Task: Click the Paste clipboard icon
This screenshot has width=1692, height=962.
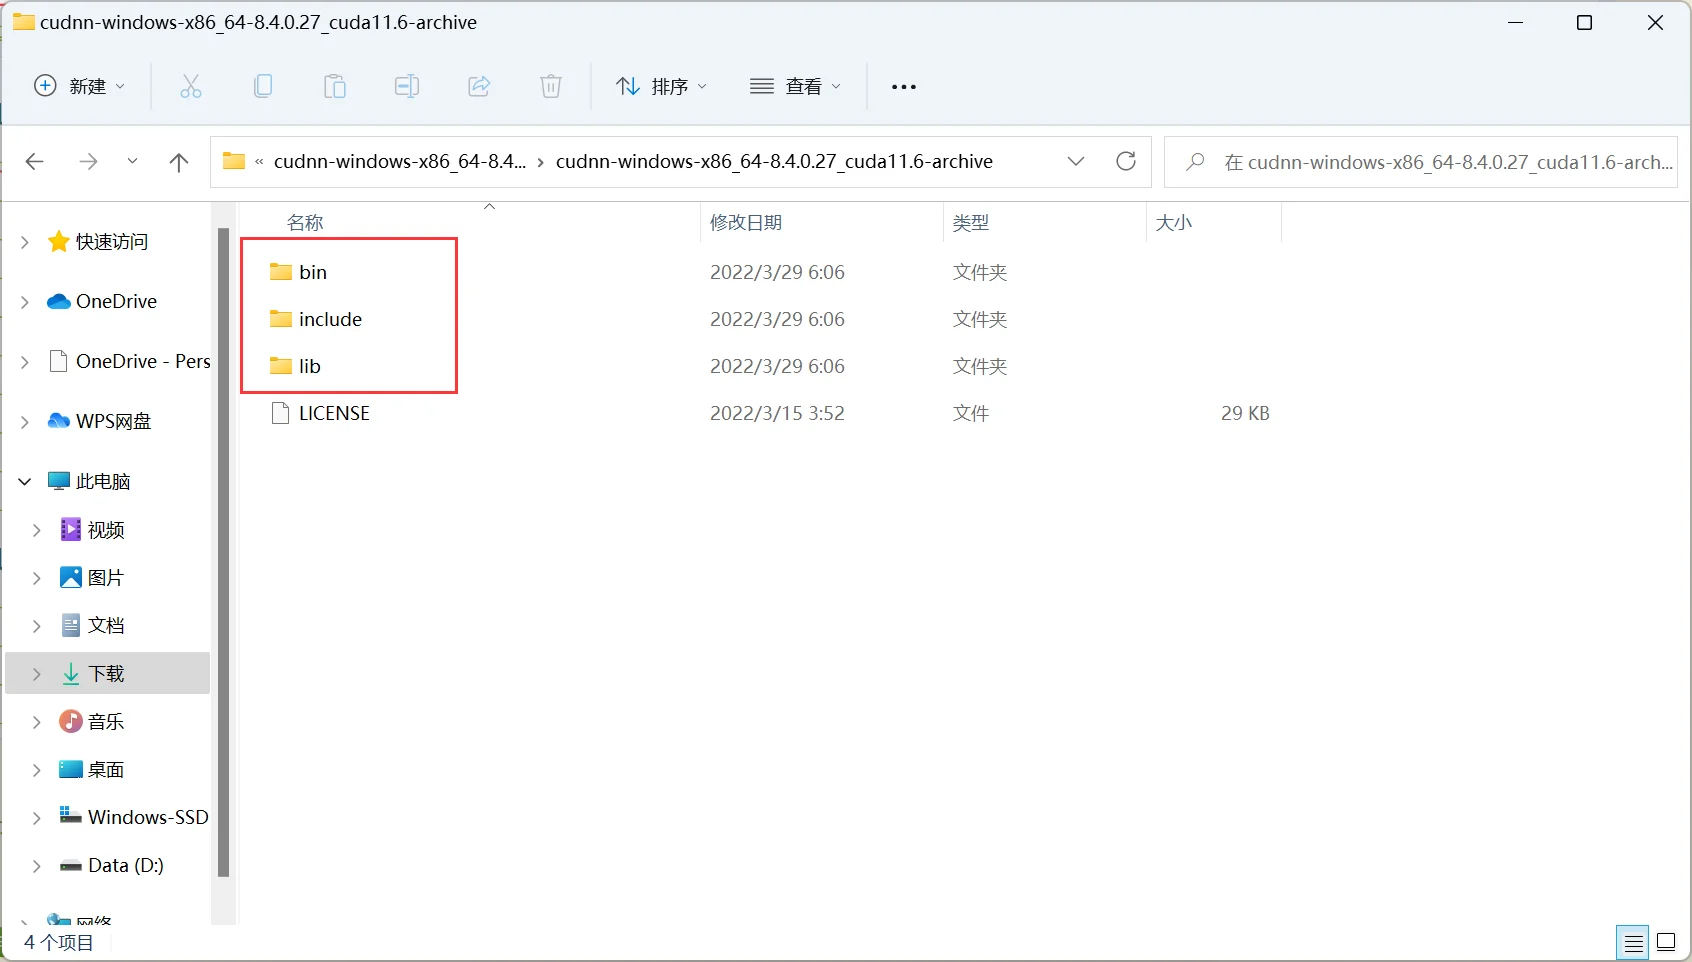Action: click(x=335, y=87)
